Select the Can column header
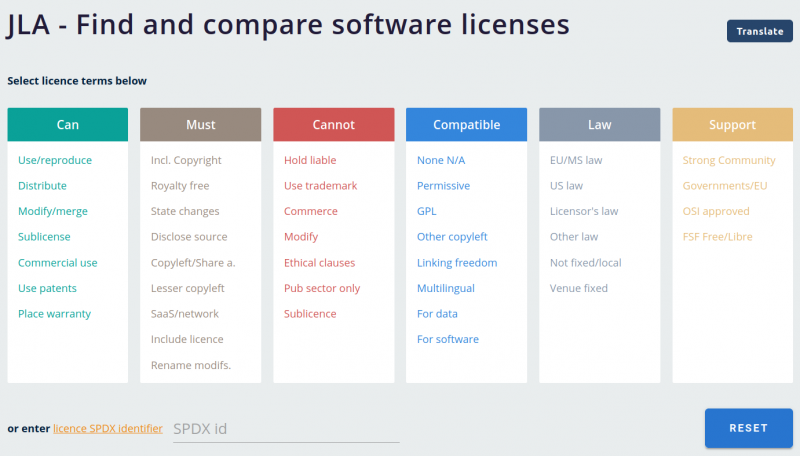This screenshot has height=456, width=800. [x=67, y=125]
